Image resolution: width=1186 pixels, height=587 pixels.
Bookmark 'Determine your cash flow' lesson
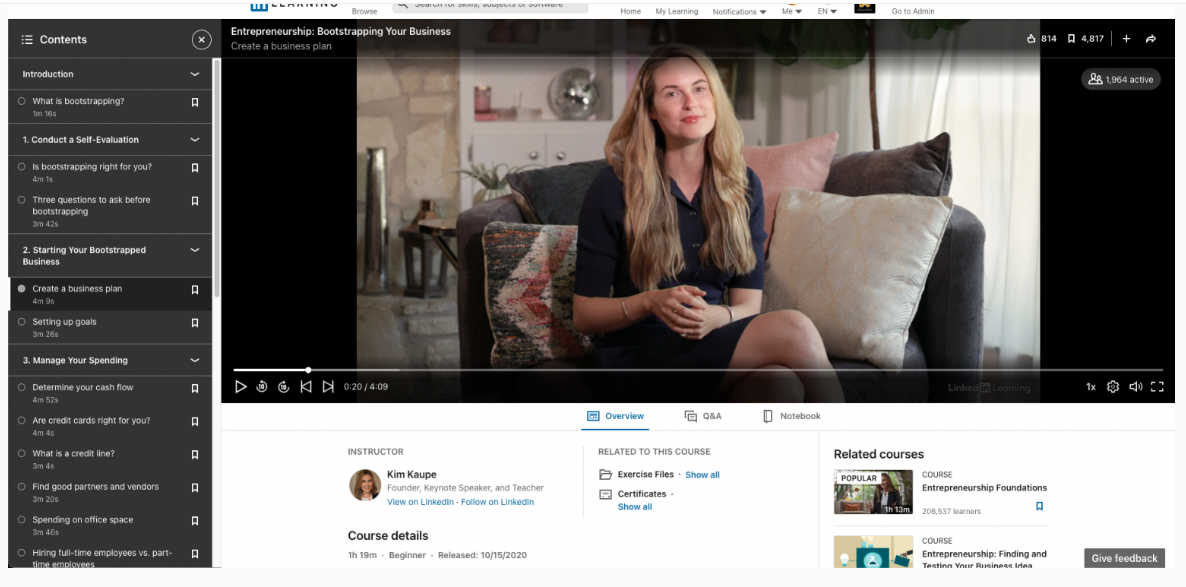(x=195, y=388)
